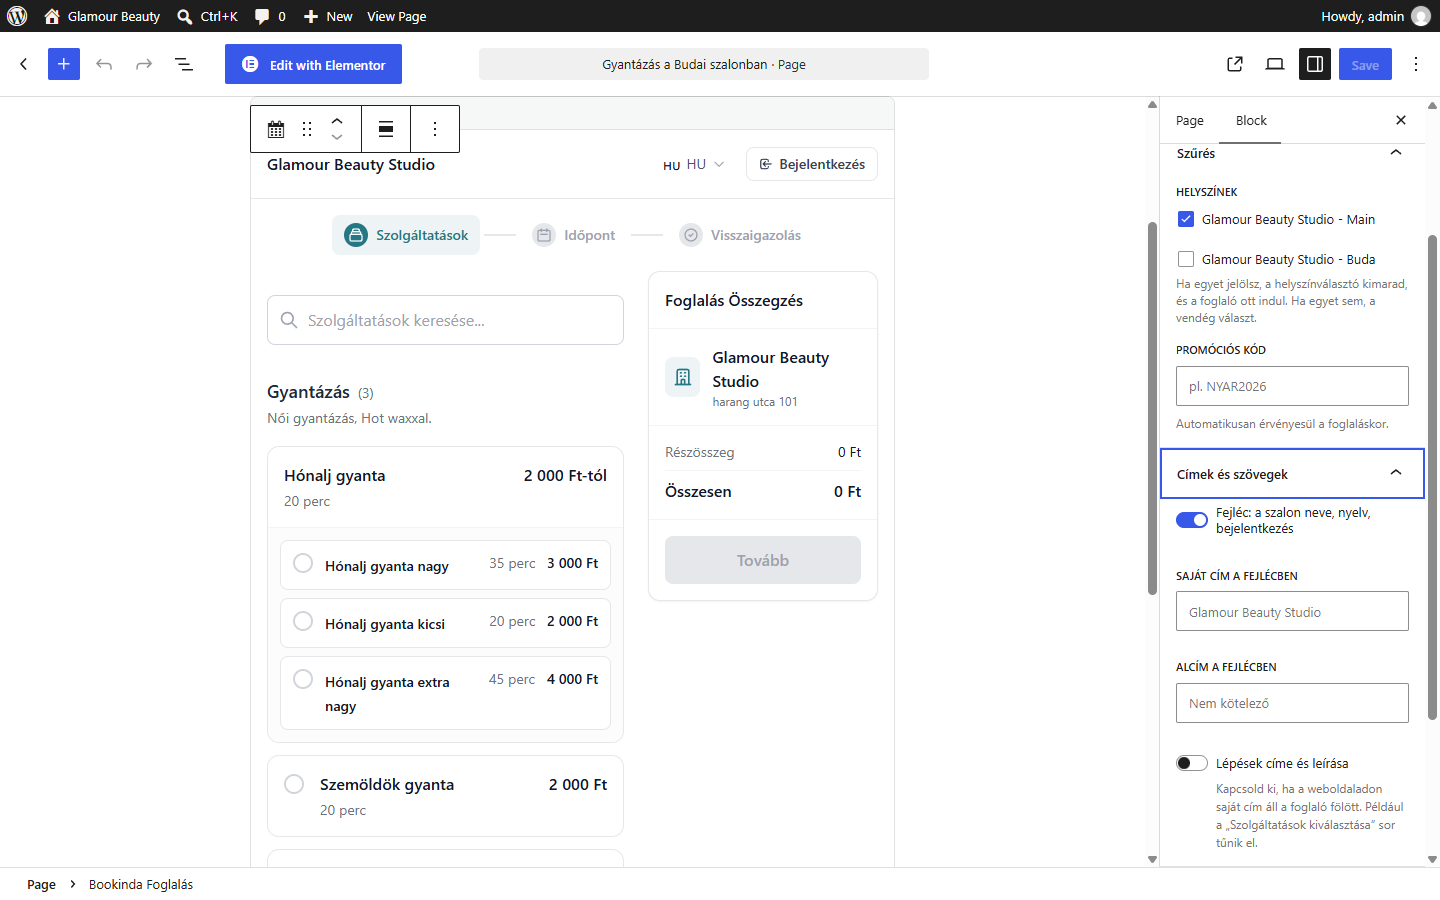The image size is (1440, 900).
Task: Check Glamour Beauty Studio - Buda checkbox
Action: click(1186, 259)
